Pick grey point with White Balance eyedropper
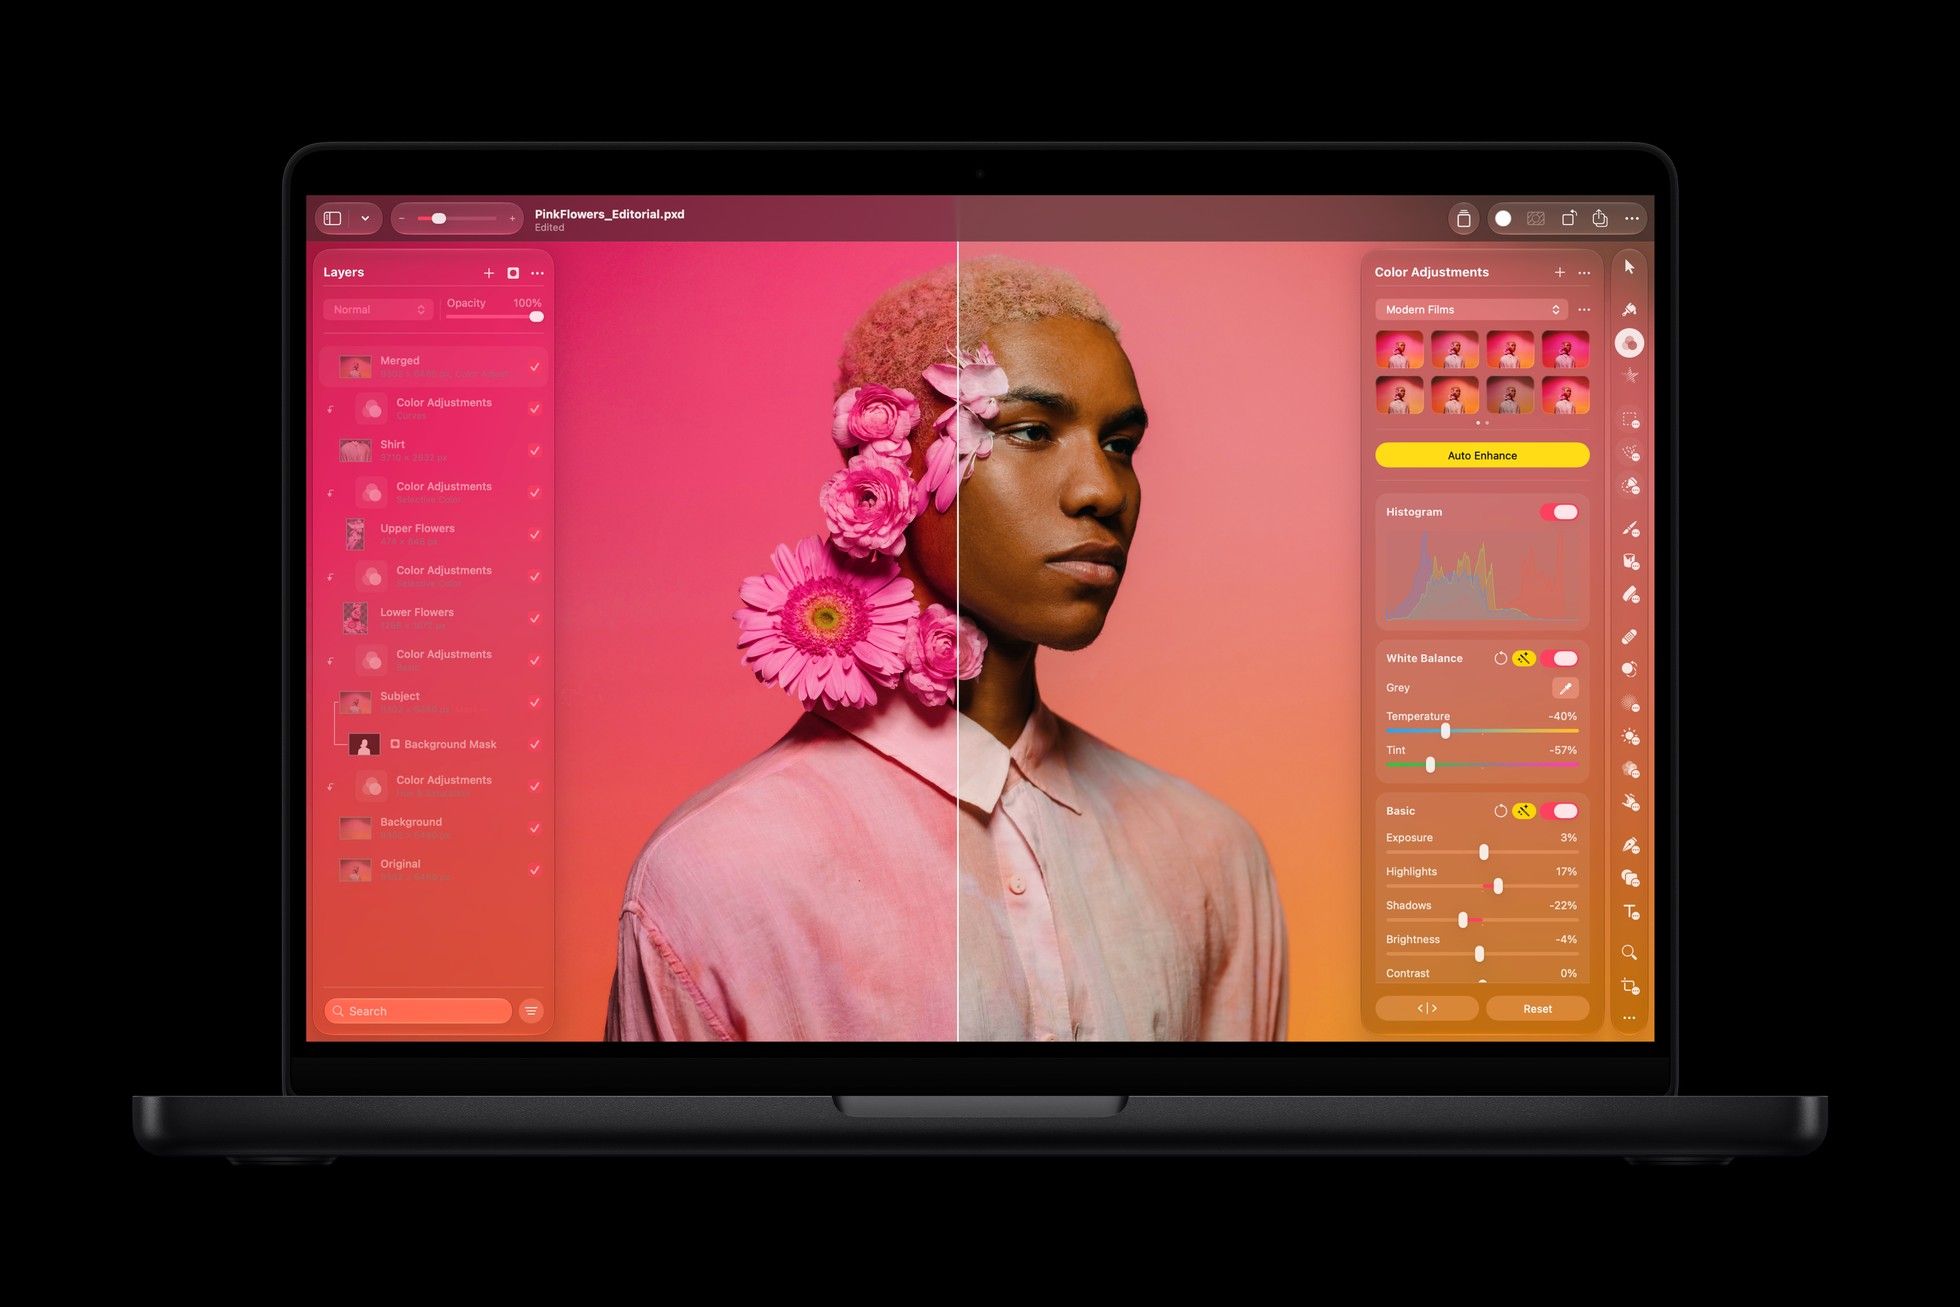 [x=1565, y=688]
